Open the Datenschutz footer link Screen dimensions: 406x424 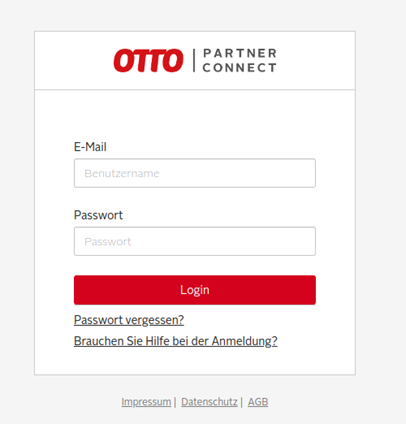pyautogui.click(x=209, y=402)
